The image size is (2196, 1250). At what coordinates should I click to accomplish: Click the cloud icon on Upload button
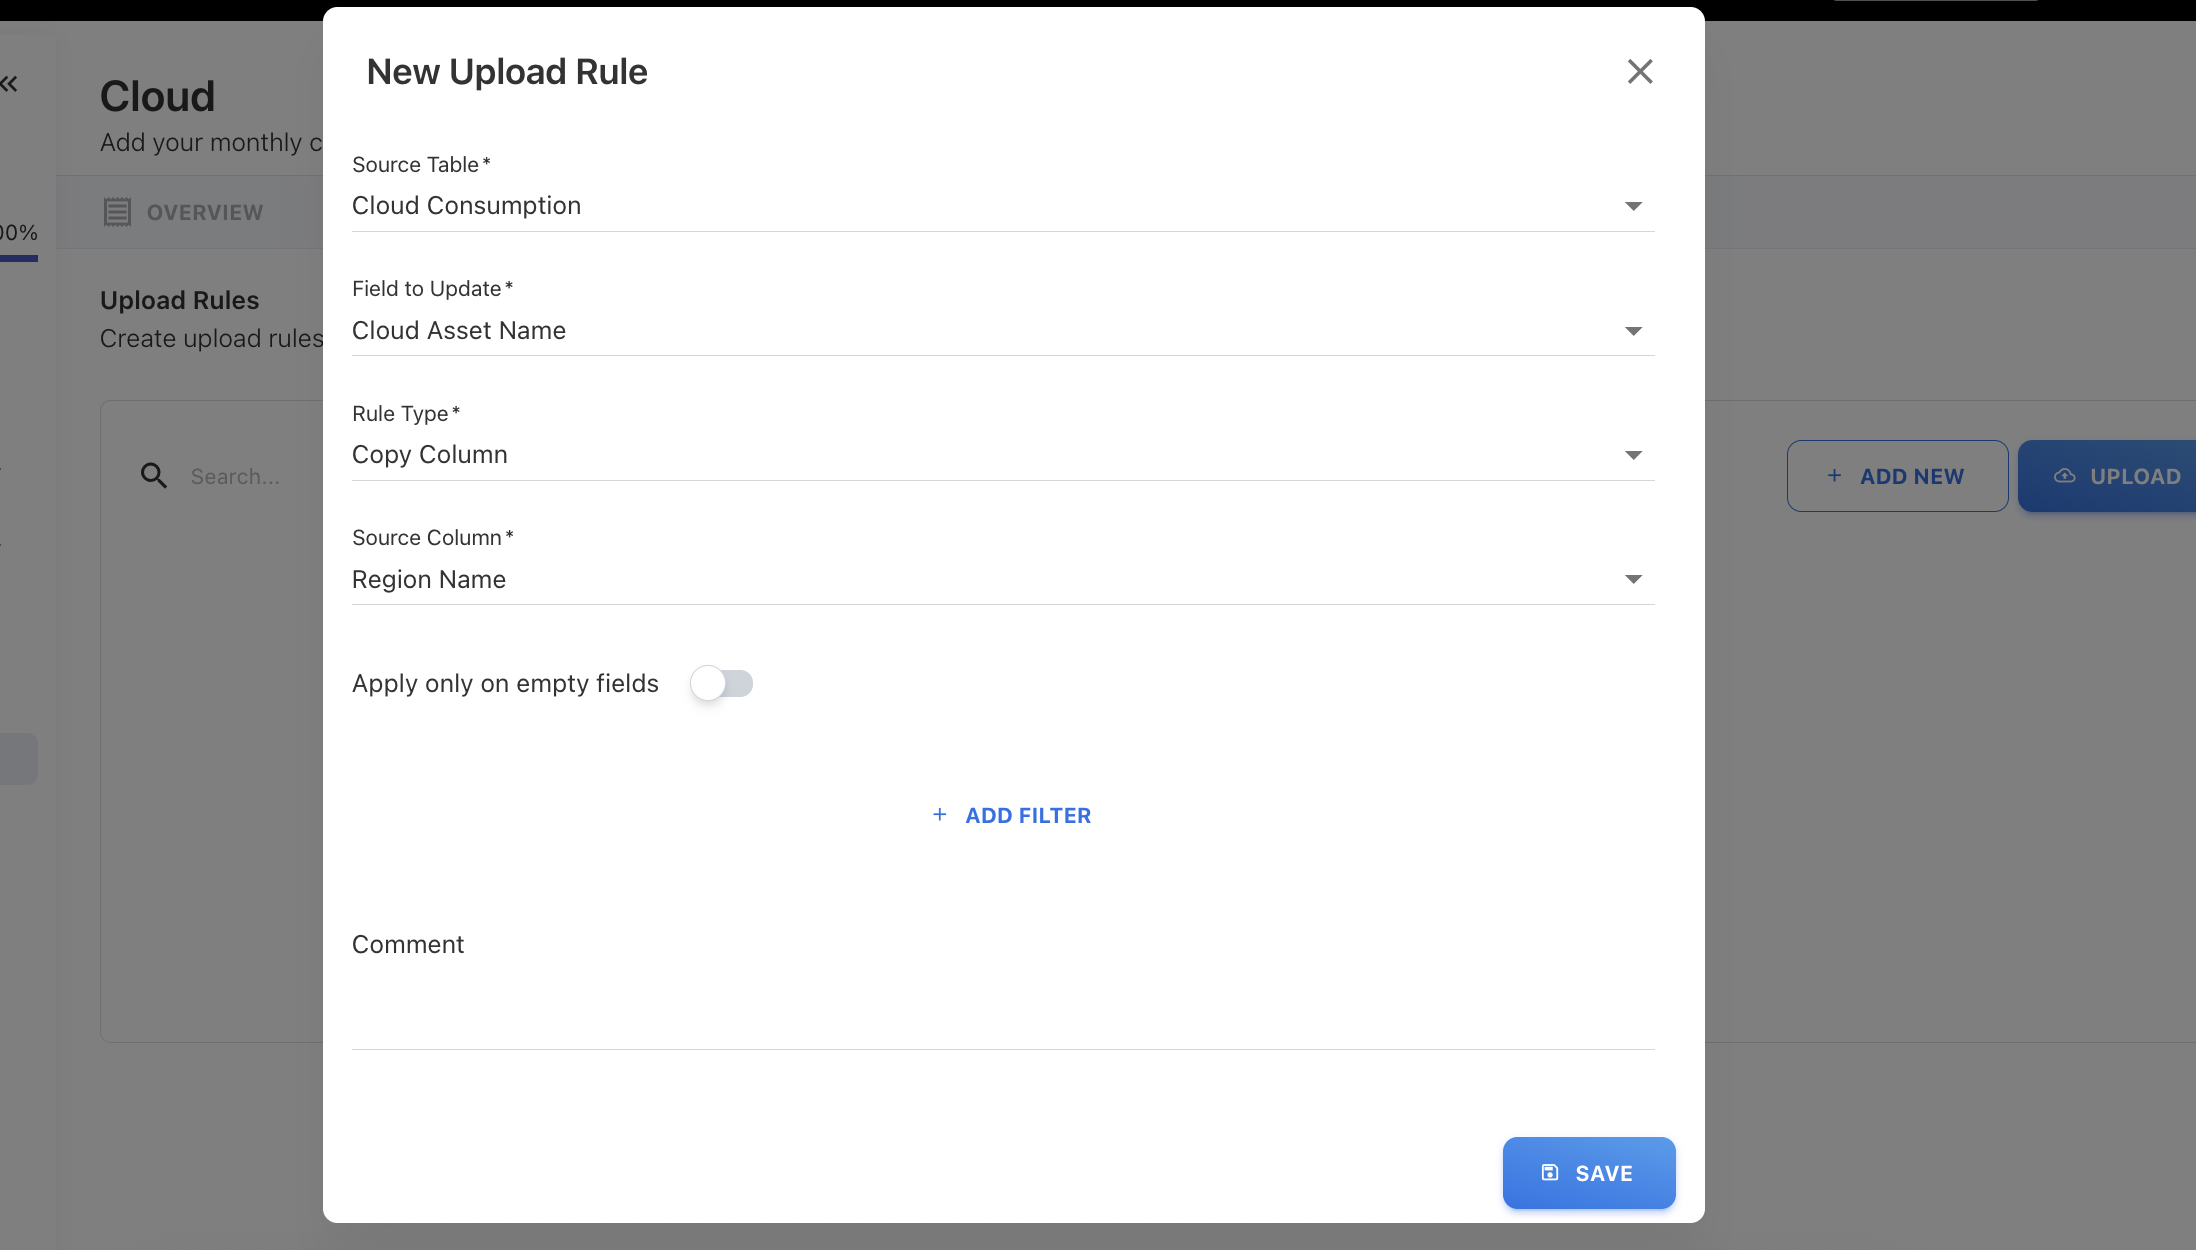click(x=2064, y=476)
